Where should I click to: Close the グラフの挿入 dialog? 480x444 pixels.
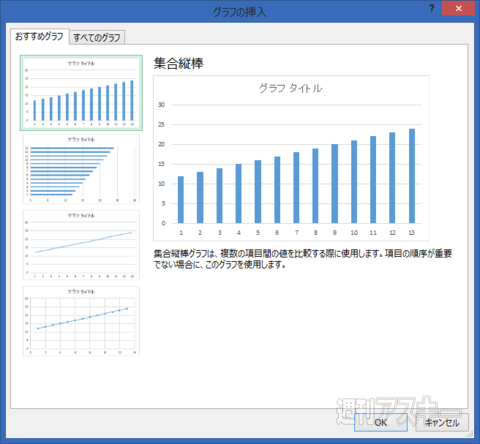(458, 8)
